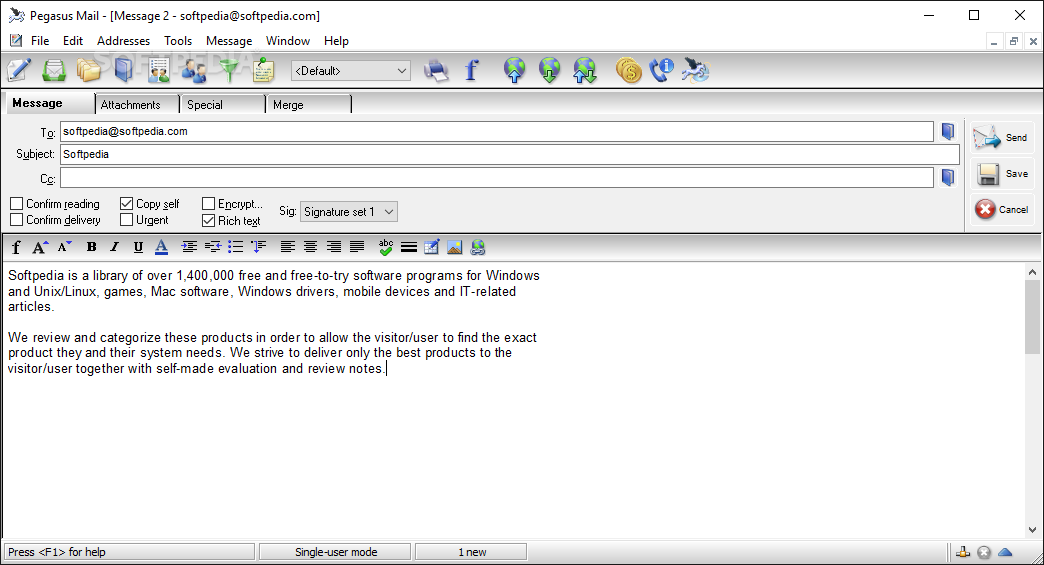The width and height of the screenshot is (1044, 565).
Task: Enable the Confirm delivery checkbox
Action: [17, 220]
